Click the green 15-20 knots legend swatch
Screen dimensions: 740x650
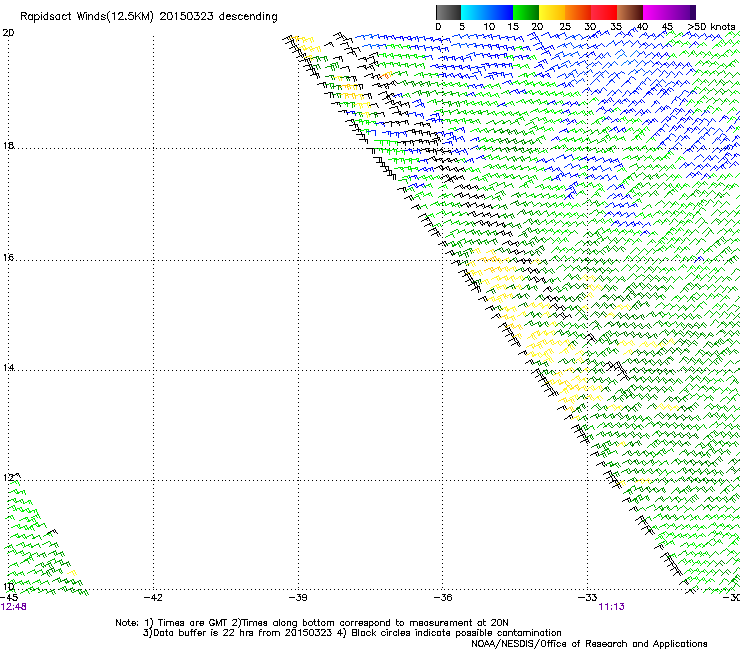point(526,12)
